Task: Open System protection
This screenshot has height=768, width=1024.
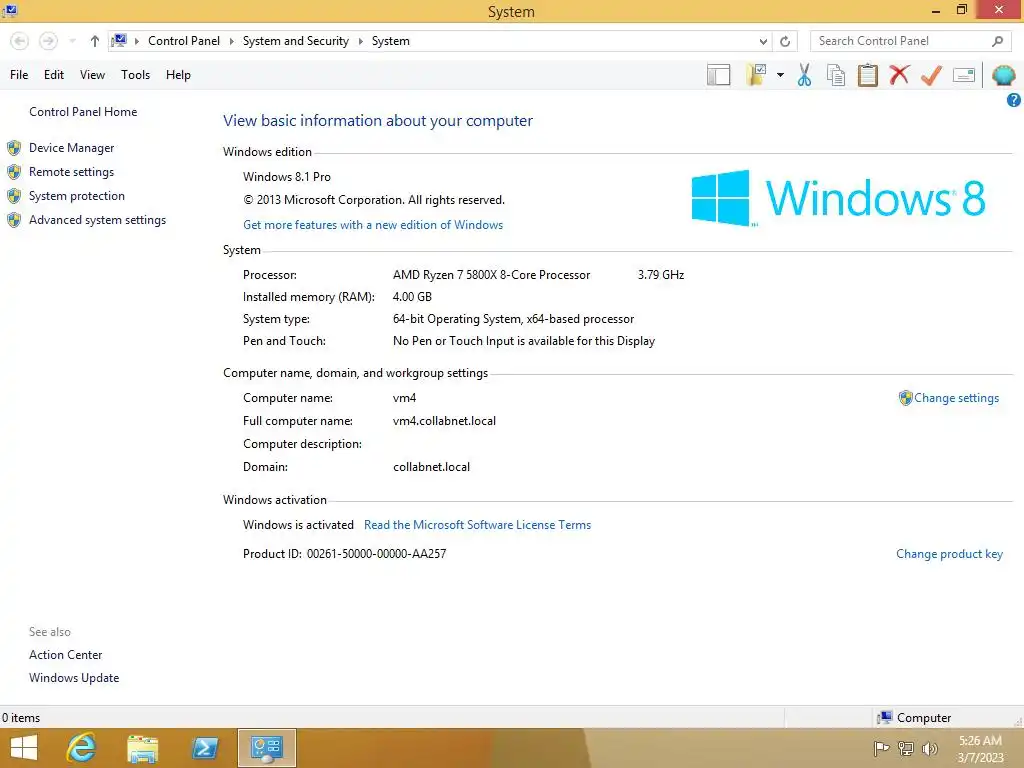Action: pyautogui.click(x=76, y=196)
